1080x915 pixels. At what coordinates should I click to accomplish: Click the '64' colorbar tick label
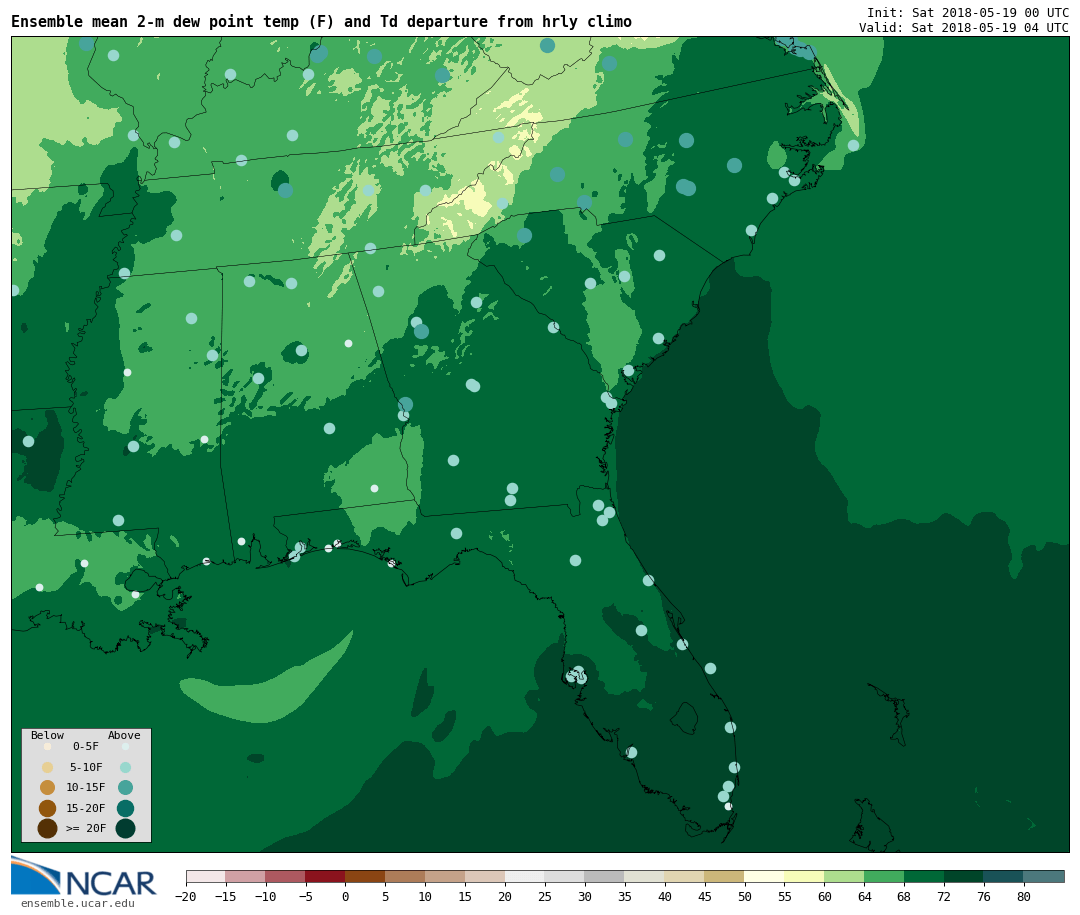pos(864,896)
